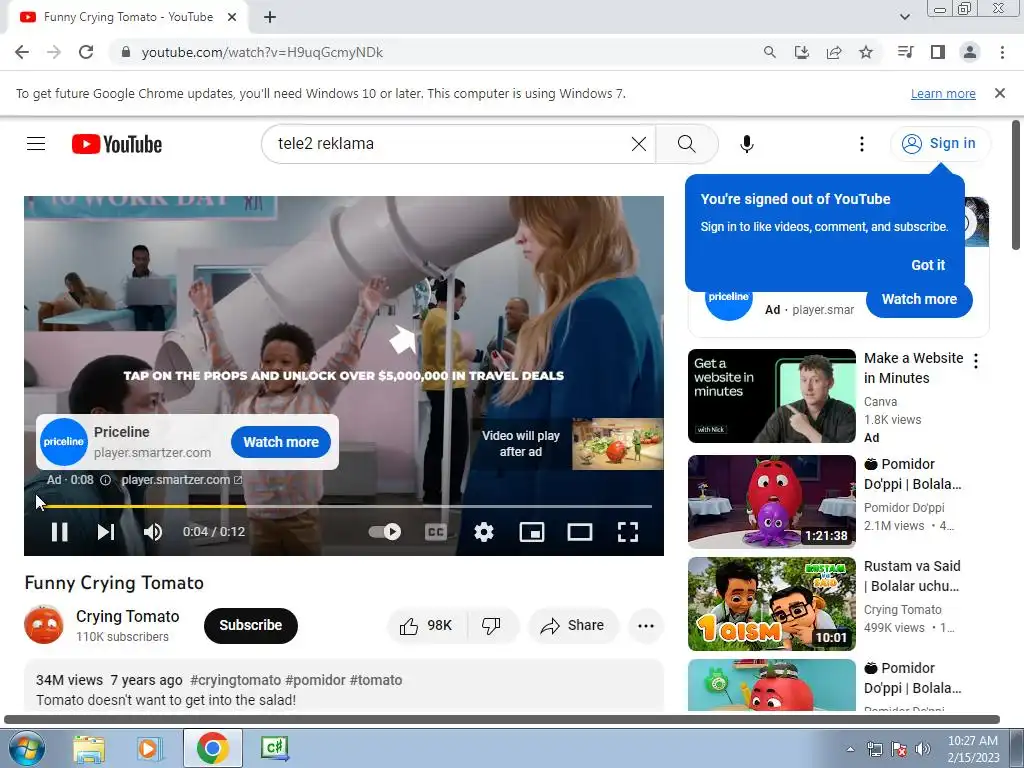Image resolution: width=1024 pixels, height=768 pixels.
Task: Close the Chrome update info banner
Action: (x=999, y=93)
